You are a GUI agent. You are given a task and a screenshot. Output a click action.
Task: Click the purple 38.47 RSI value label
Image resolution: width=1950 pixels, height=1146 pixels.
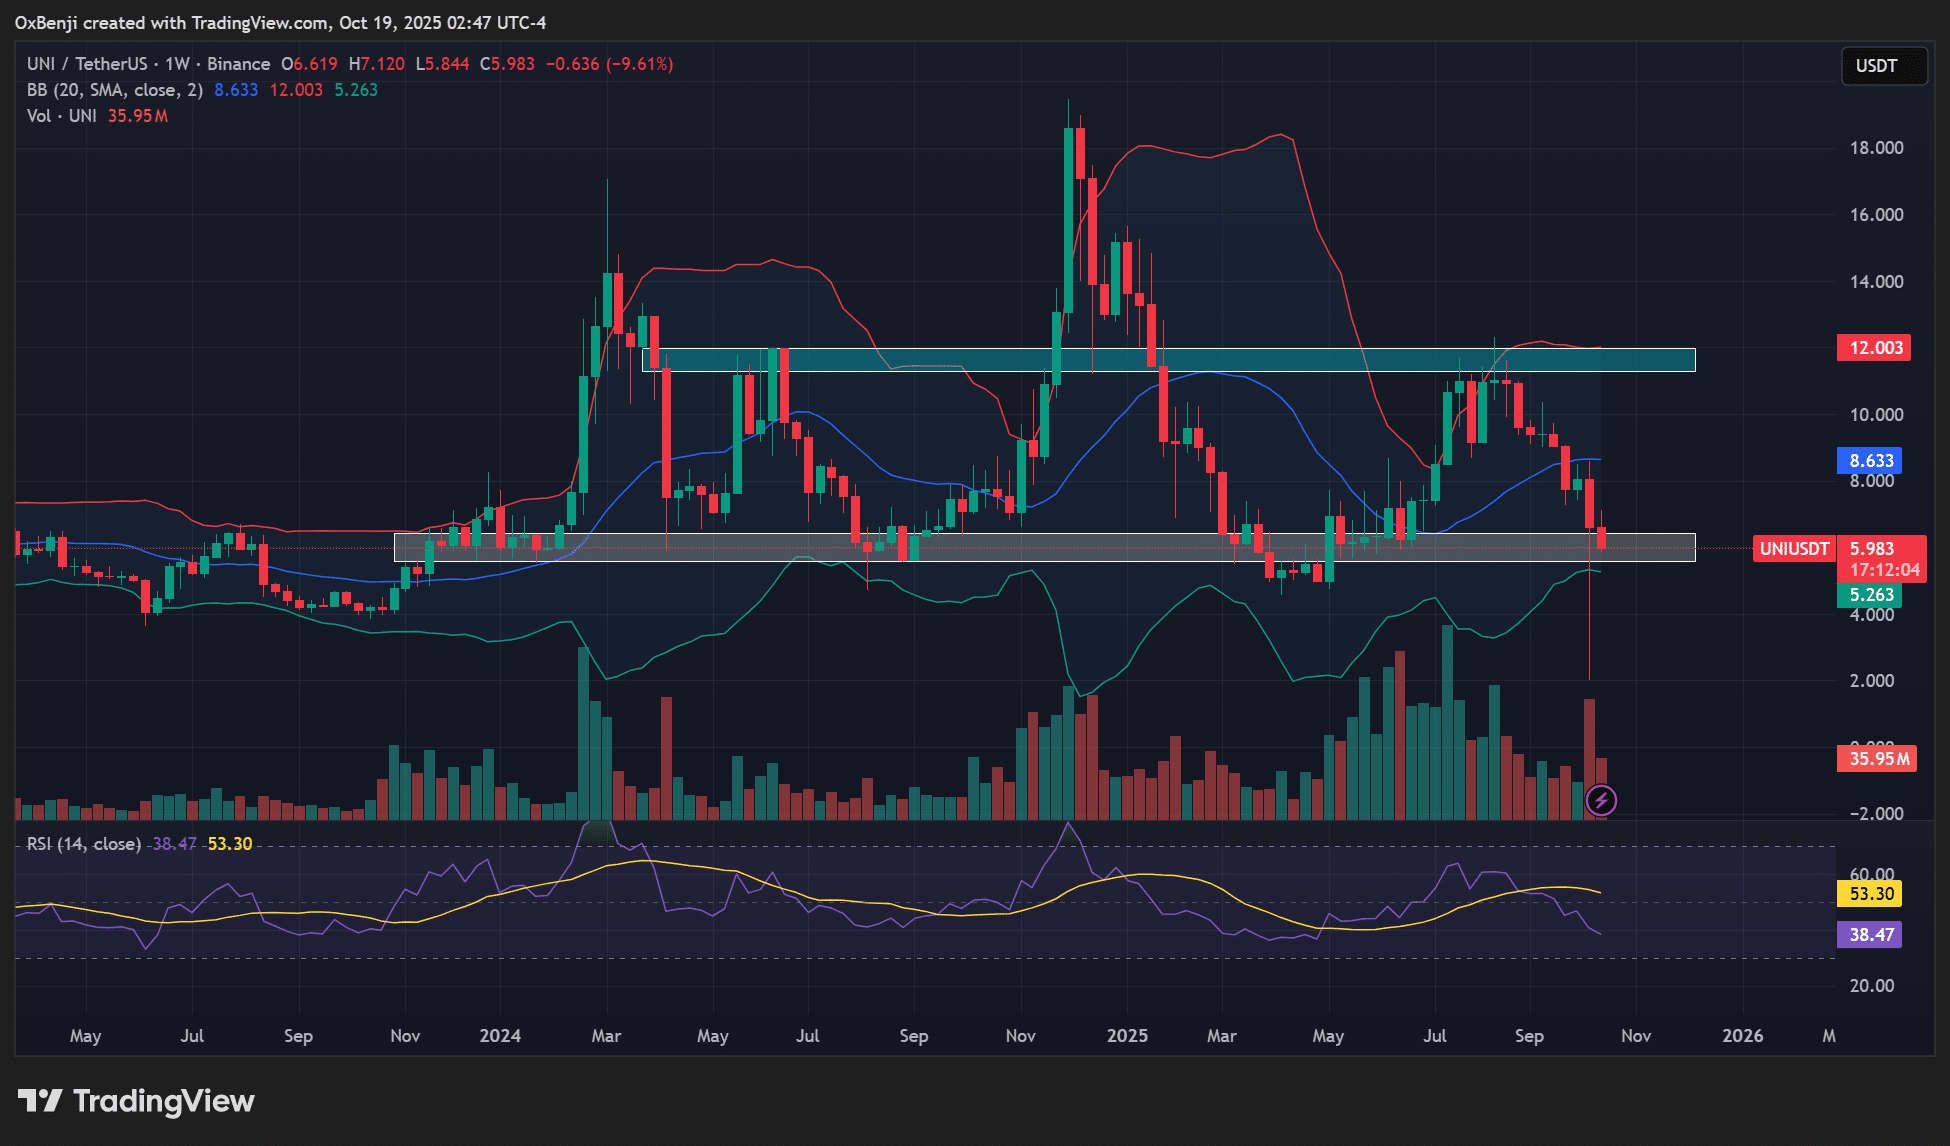(x=1871, y=935)
